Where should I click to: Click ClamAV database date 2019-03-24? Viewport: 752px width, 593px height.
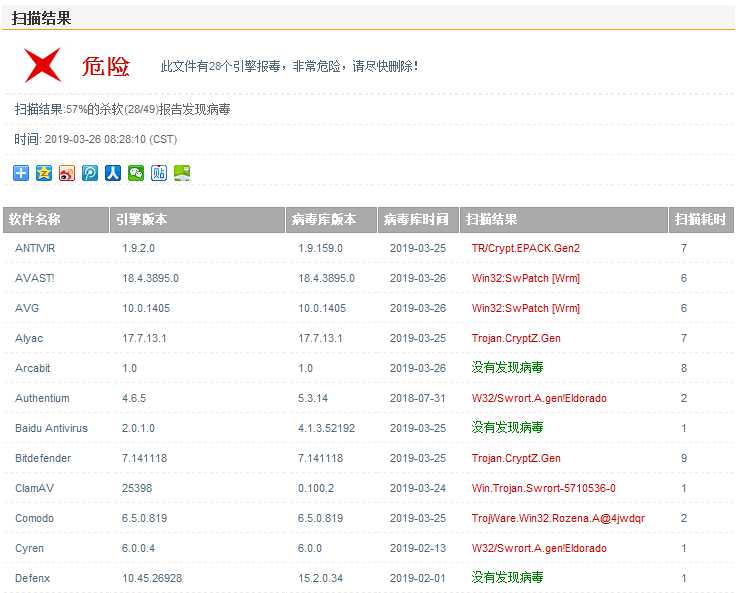point(418,488)
